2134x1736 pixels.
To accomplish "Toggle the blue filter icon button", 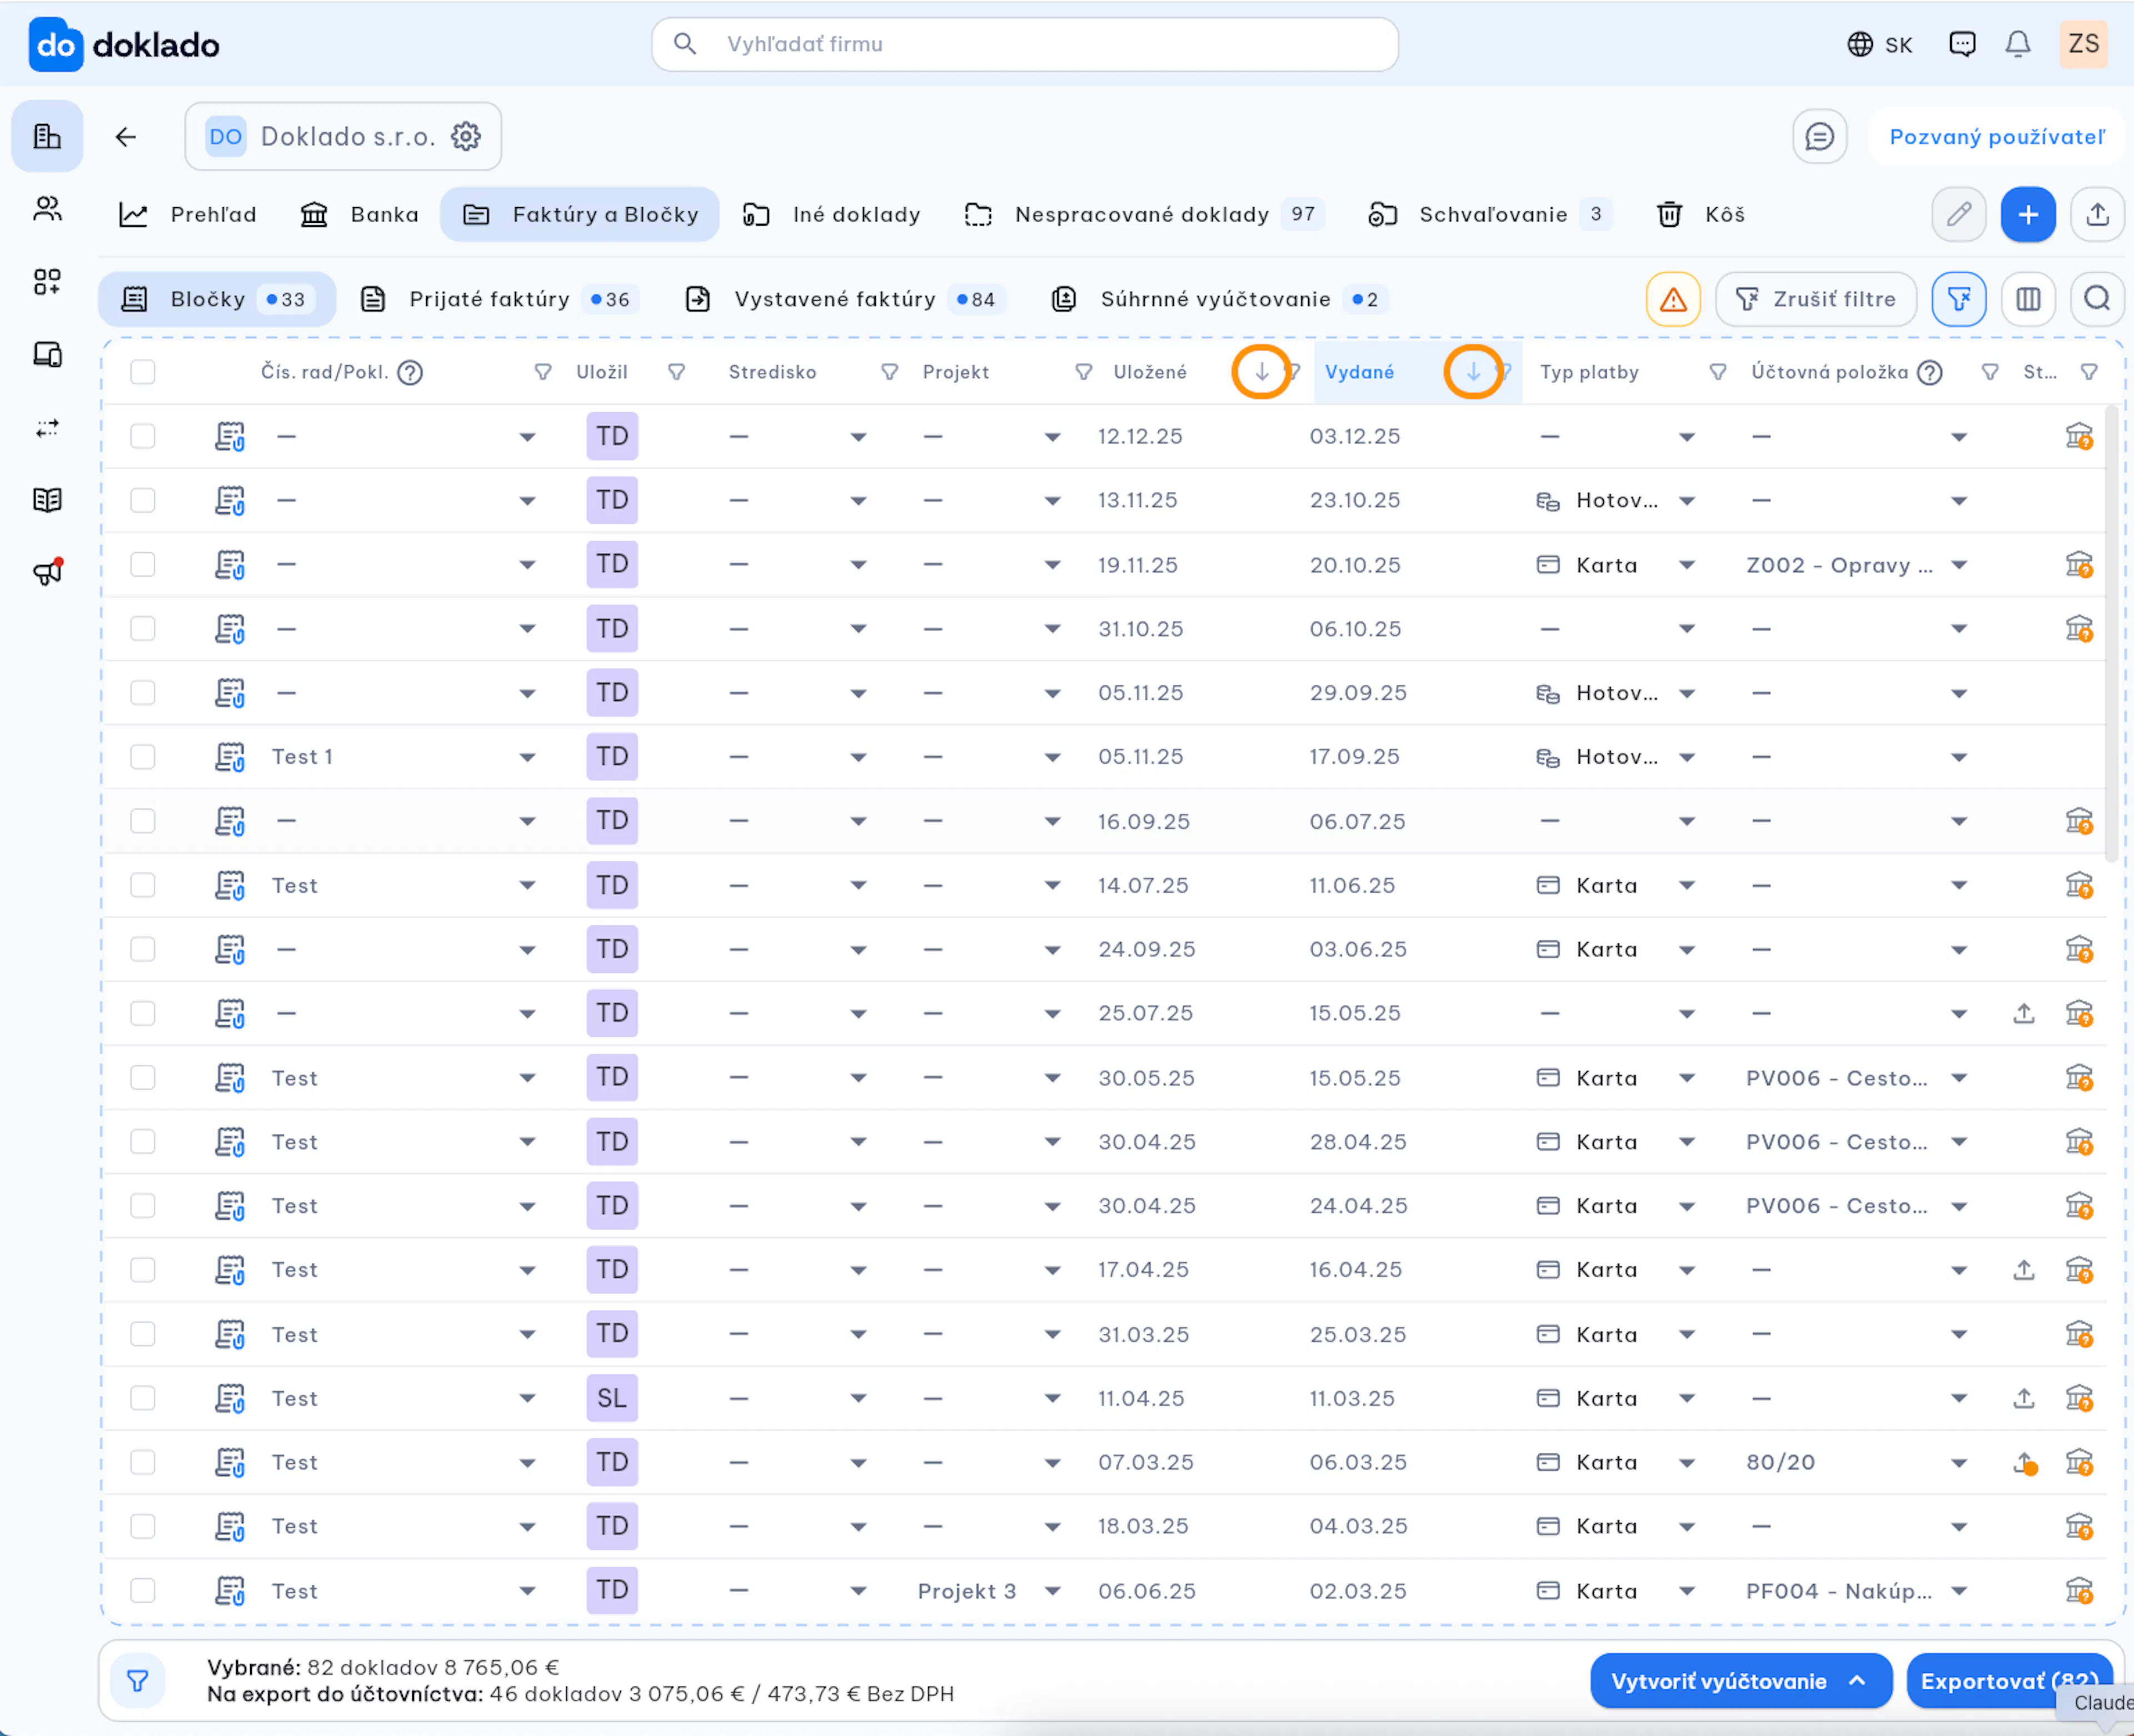I will pyautogui.click(x=1959, y=299).
